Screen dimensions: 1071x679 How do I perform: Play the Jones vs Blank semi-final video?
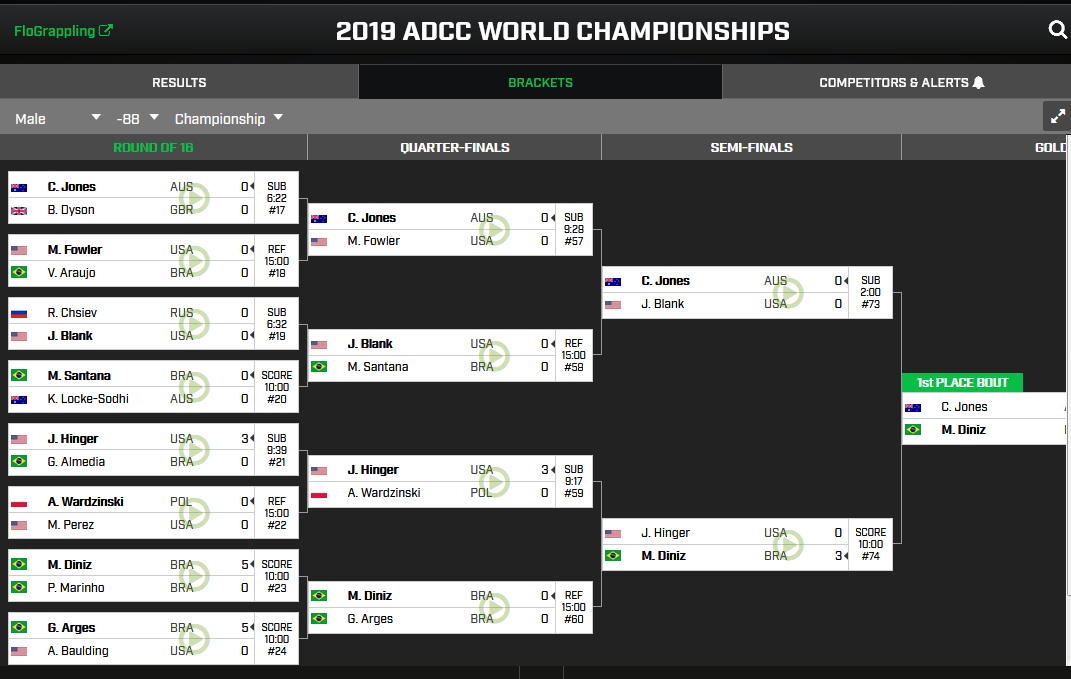pos(788,292)
